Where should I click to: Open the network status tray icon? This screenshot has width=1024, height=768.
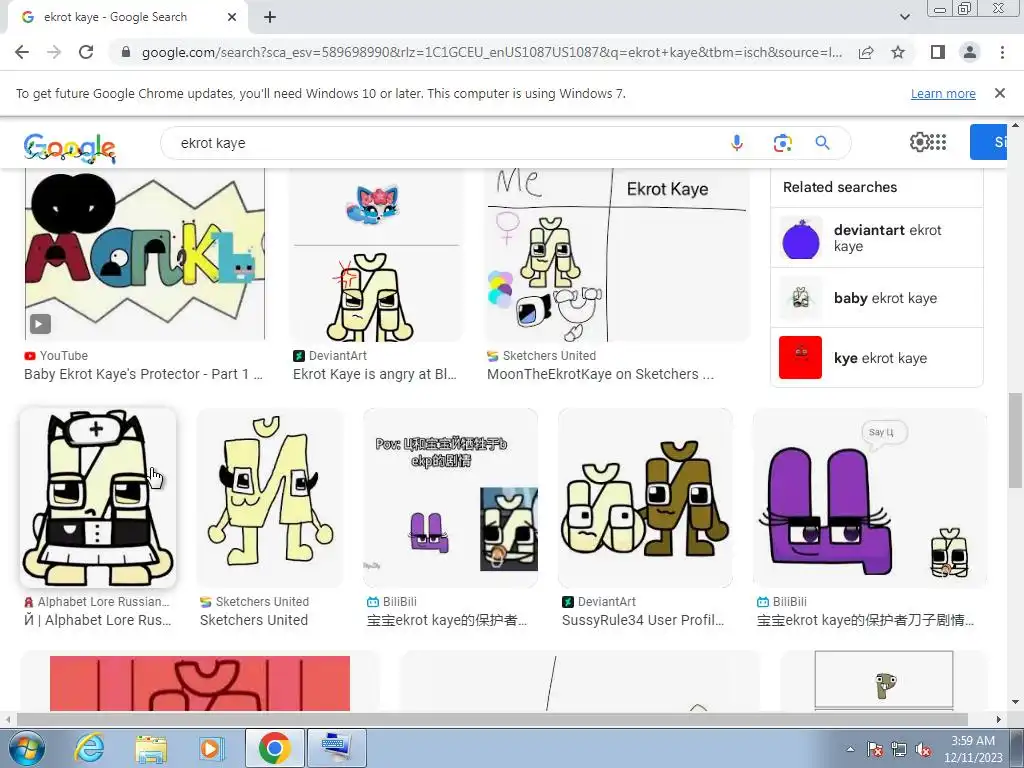pos(899,749)
